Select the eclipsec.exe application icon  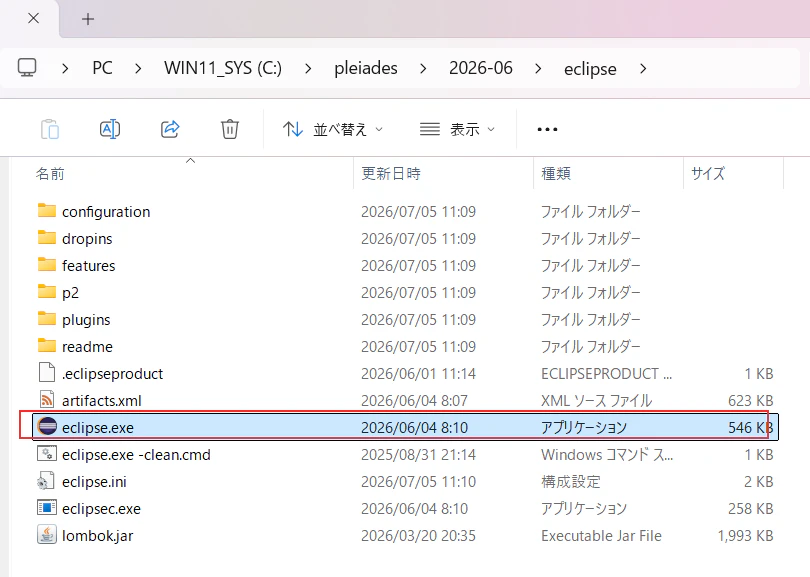(47, 508)
